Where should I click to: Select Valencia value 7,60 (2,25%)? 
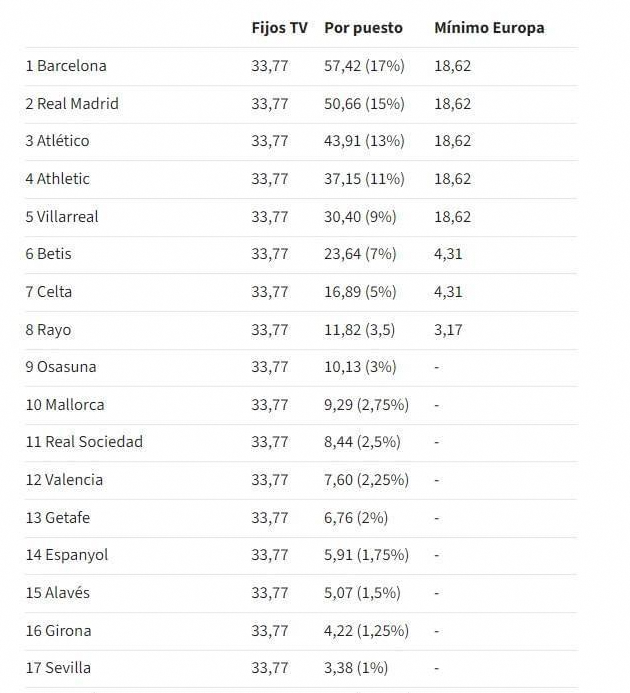point(367,480)
